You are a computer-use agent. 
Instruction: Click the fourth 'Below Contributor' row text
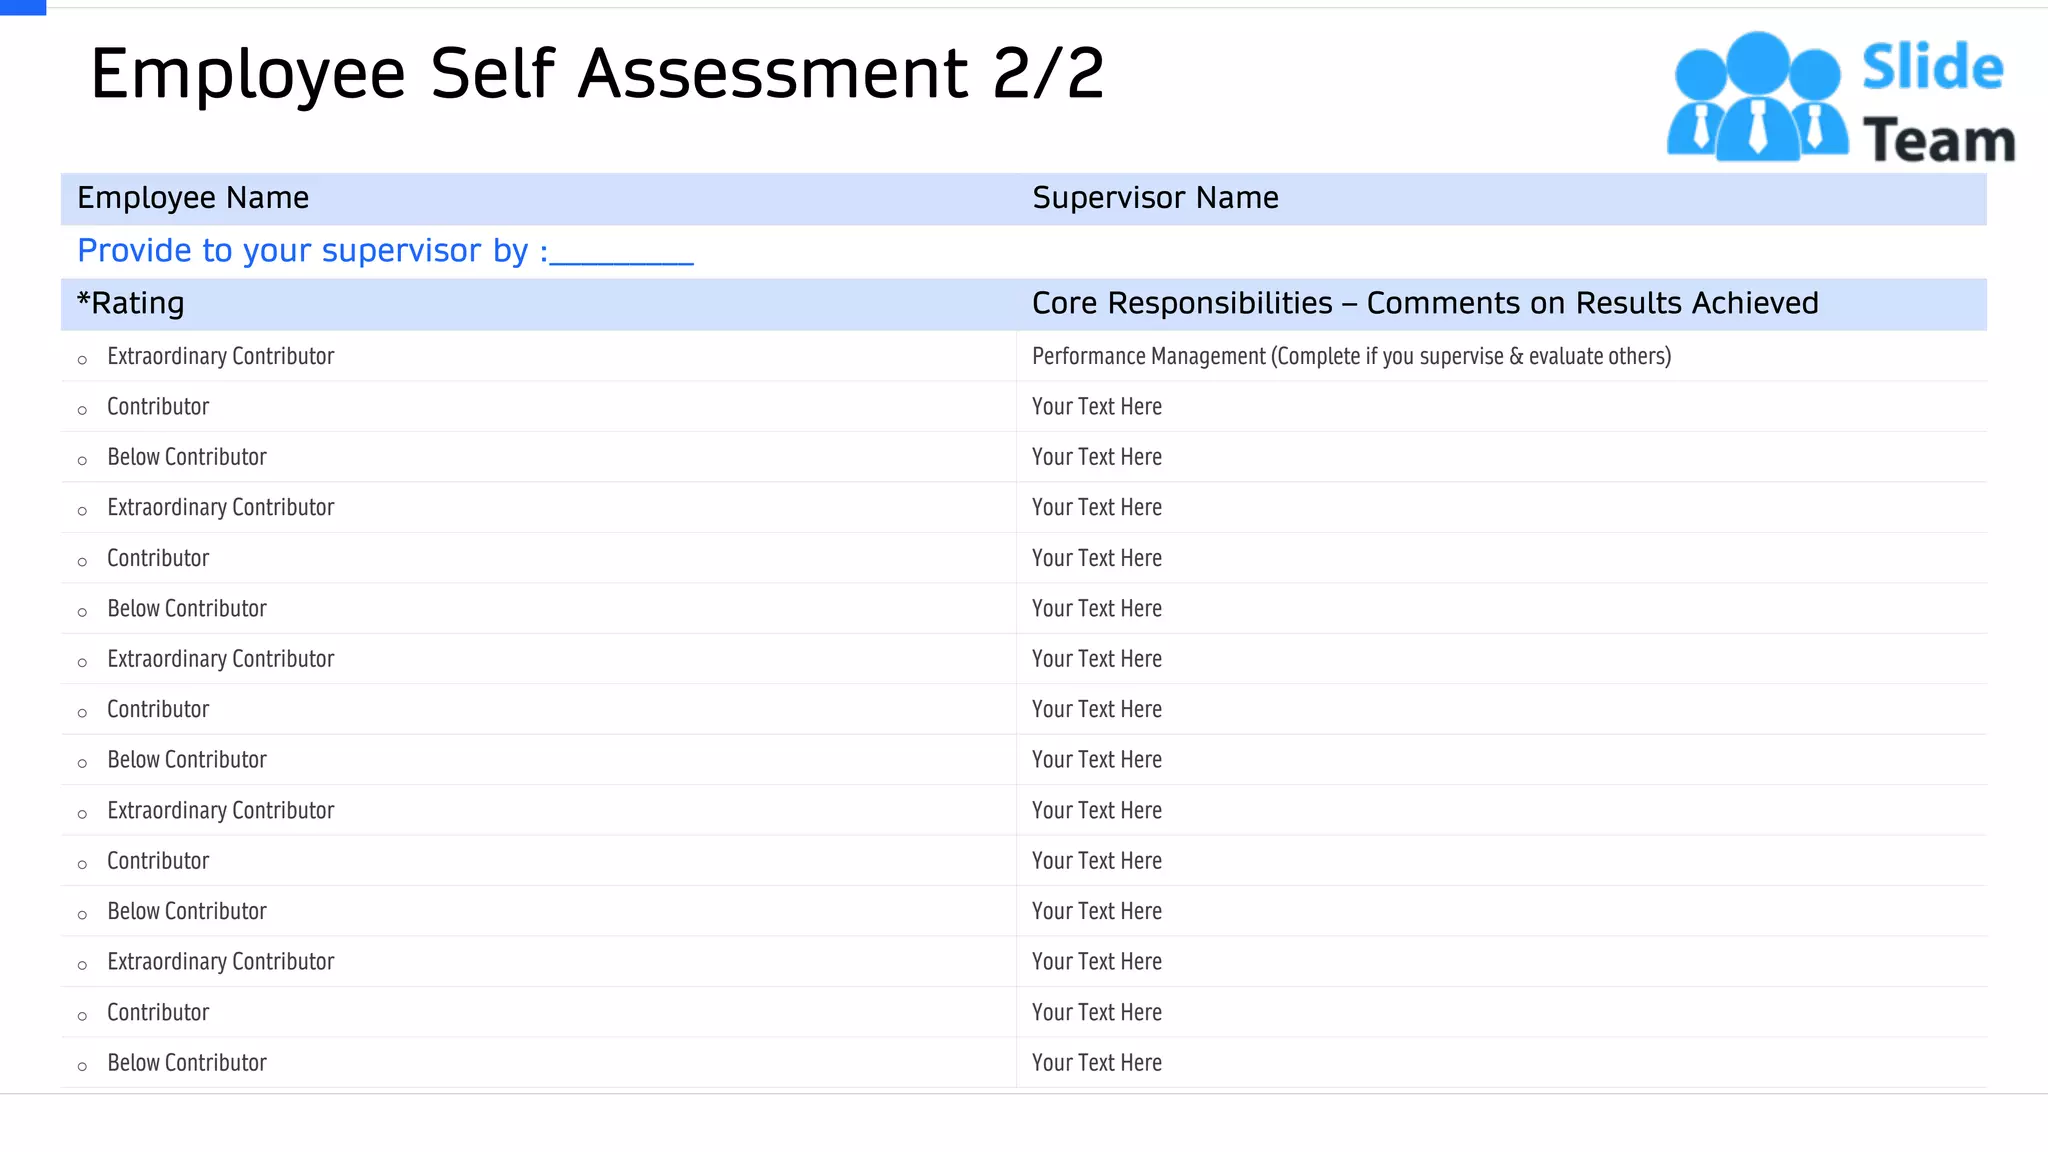coord(187,912)
